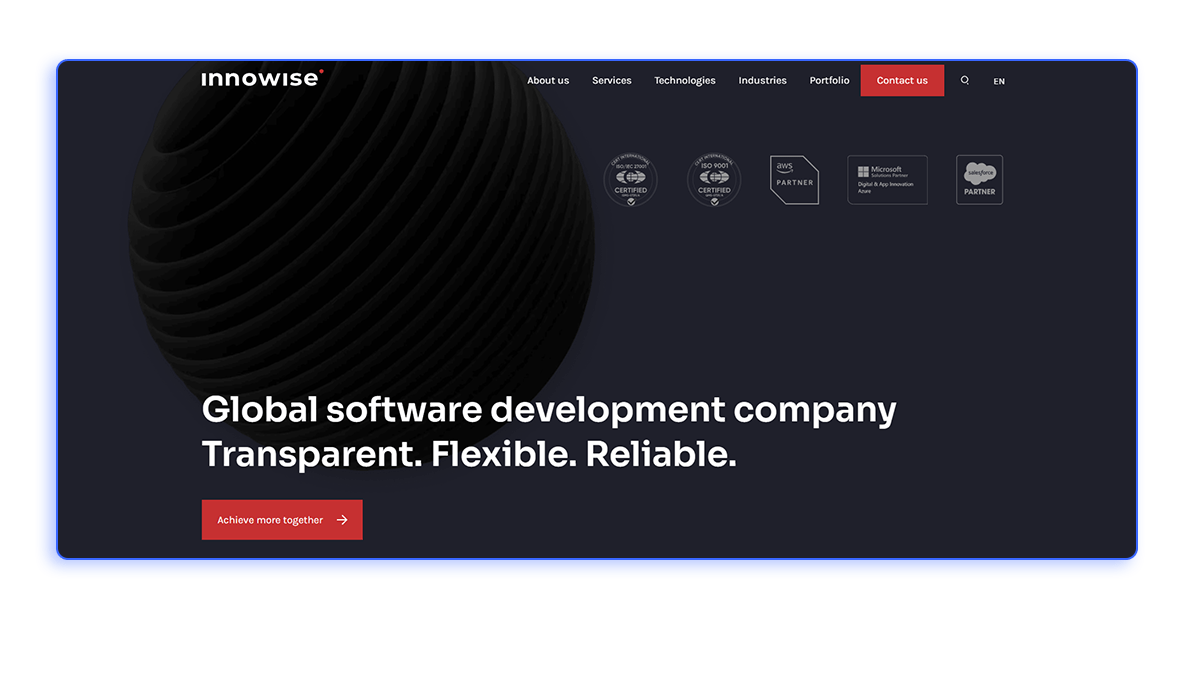Open the search magnifier icon
This screenshot has height=675, width=1200.
(x=965, y=80)
